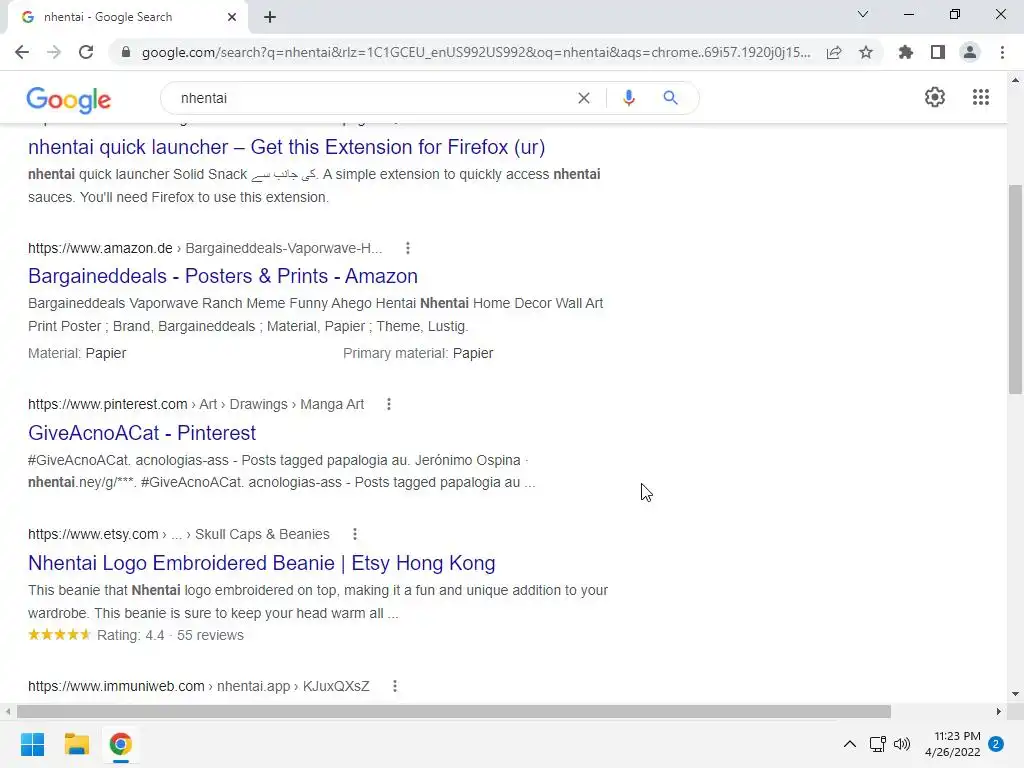The height and width of the screenshot is (768, 1024).
Task: Click the vertical scrollbar thumb
Action: click(x=1015, y=289)
